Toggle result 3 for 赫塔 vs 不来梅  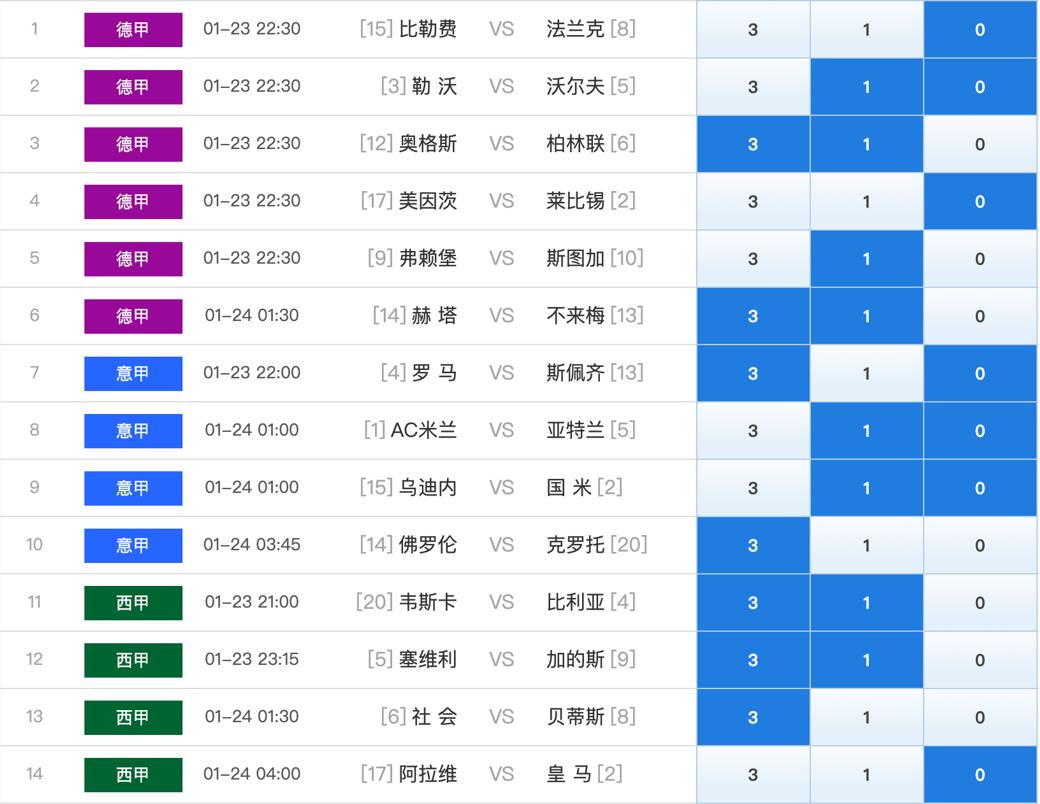point(753,316)
